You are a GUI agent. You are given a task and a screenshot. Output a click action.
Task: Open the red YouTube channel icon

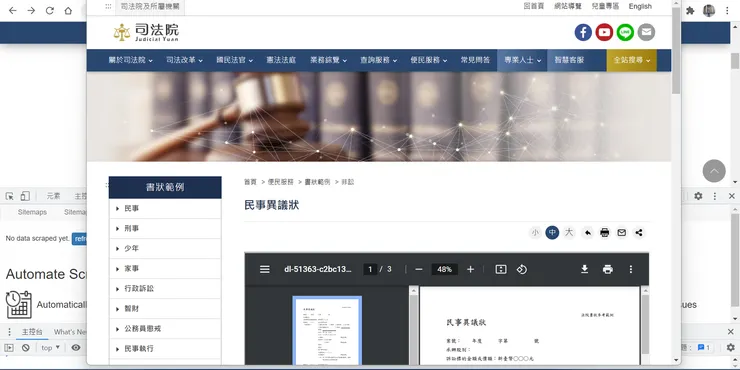(x=604, y=32)
